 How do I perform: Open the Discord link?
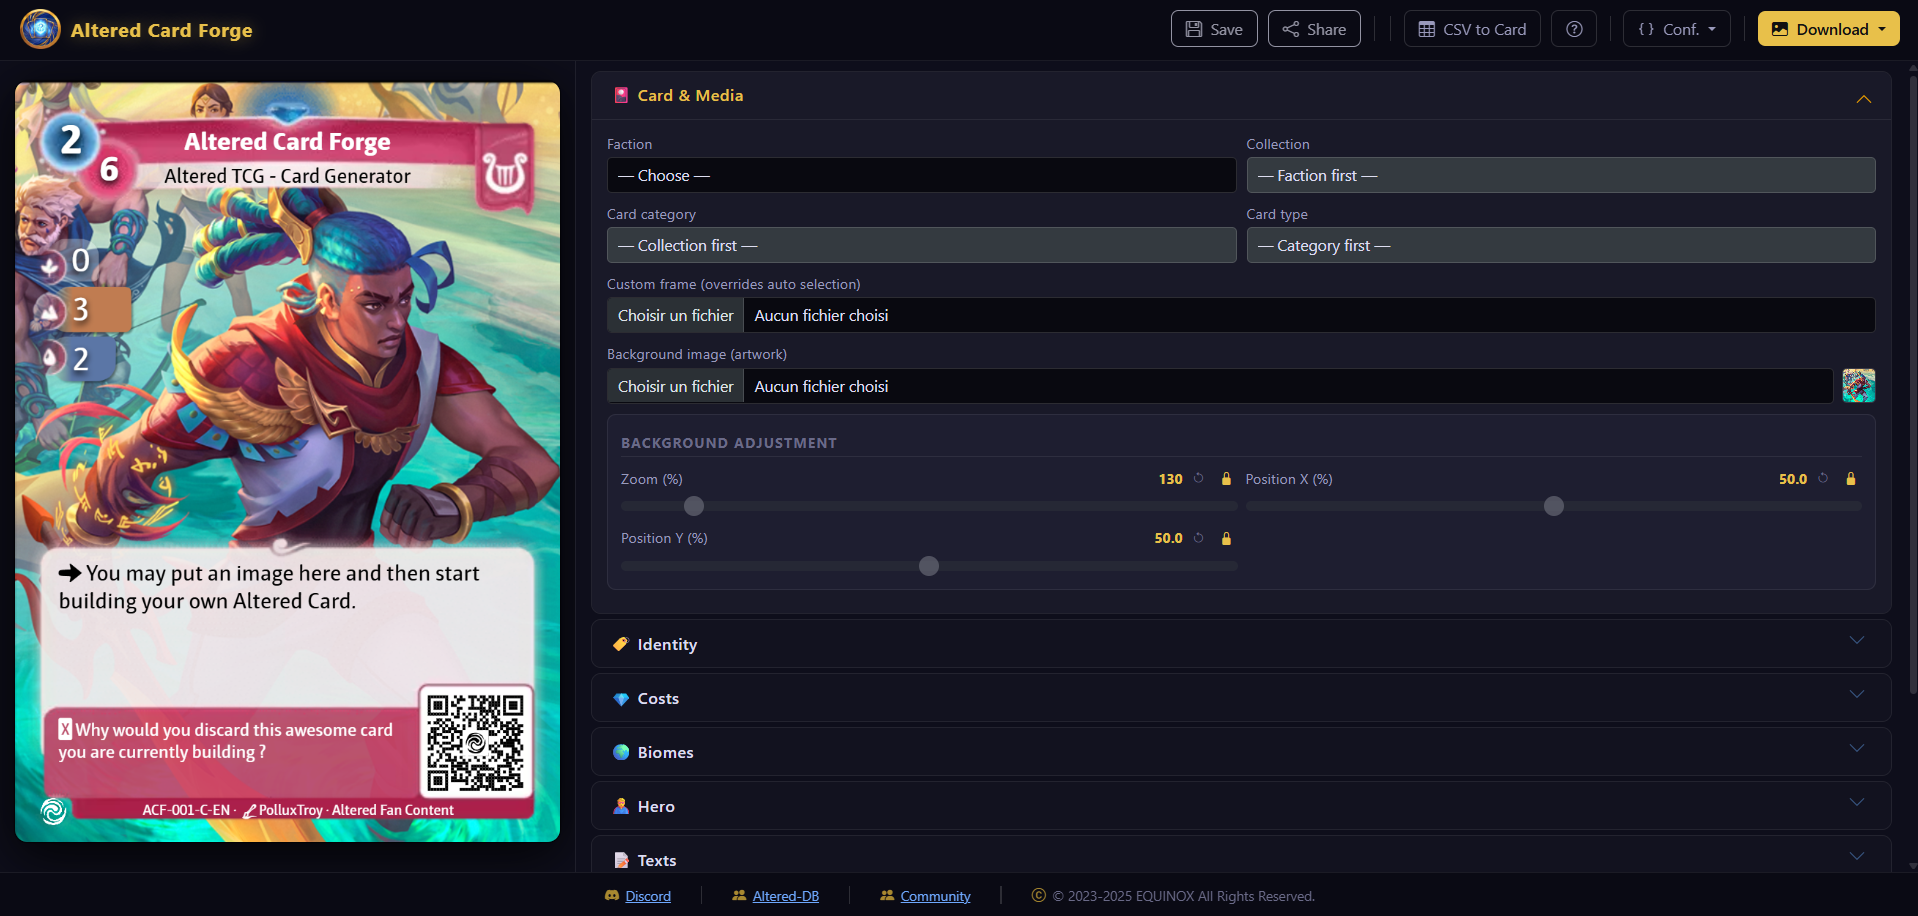[648, 896]
